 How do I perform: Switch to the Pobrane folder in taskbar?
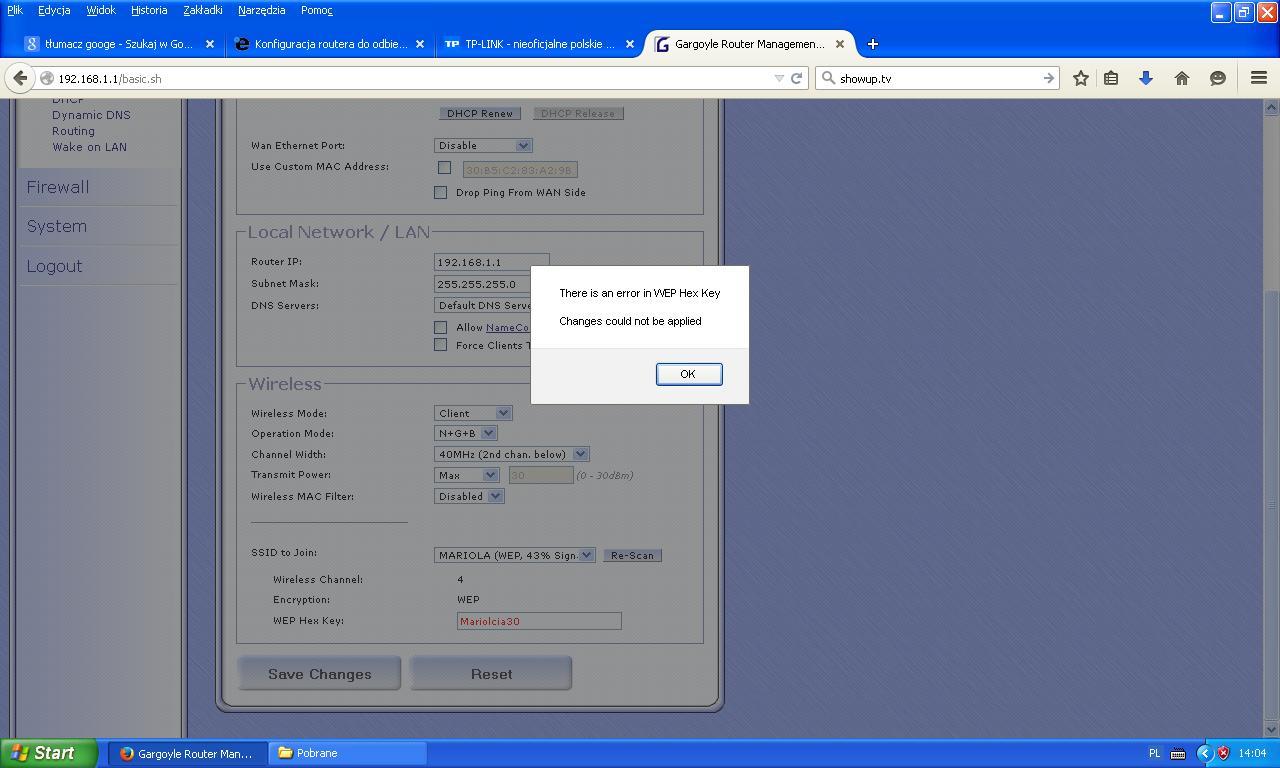pyautogui.click(x=347, y=753)
